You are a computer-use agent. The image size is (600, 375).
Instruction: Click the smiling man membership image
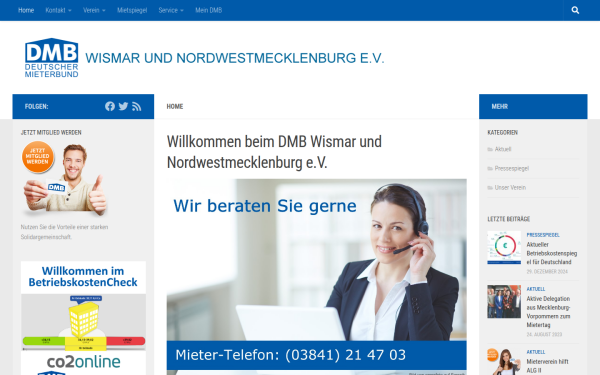pos(66,178)
